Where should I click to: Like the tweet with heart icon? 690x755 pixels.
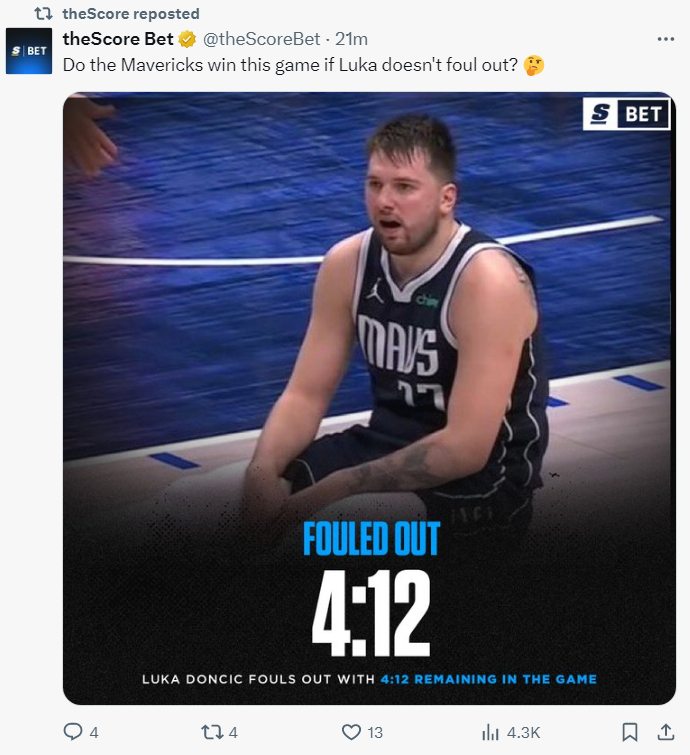[351, 732]
